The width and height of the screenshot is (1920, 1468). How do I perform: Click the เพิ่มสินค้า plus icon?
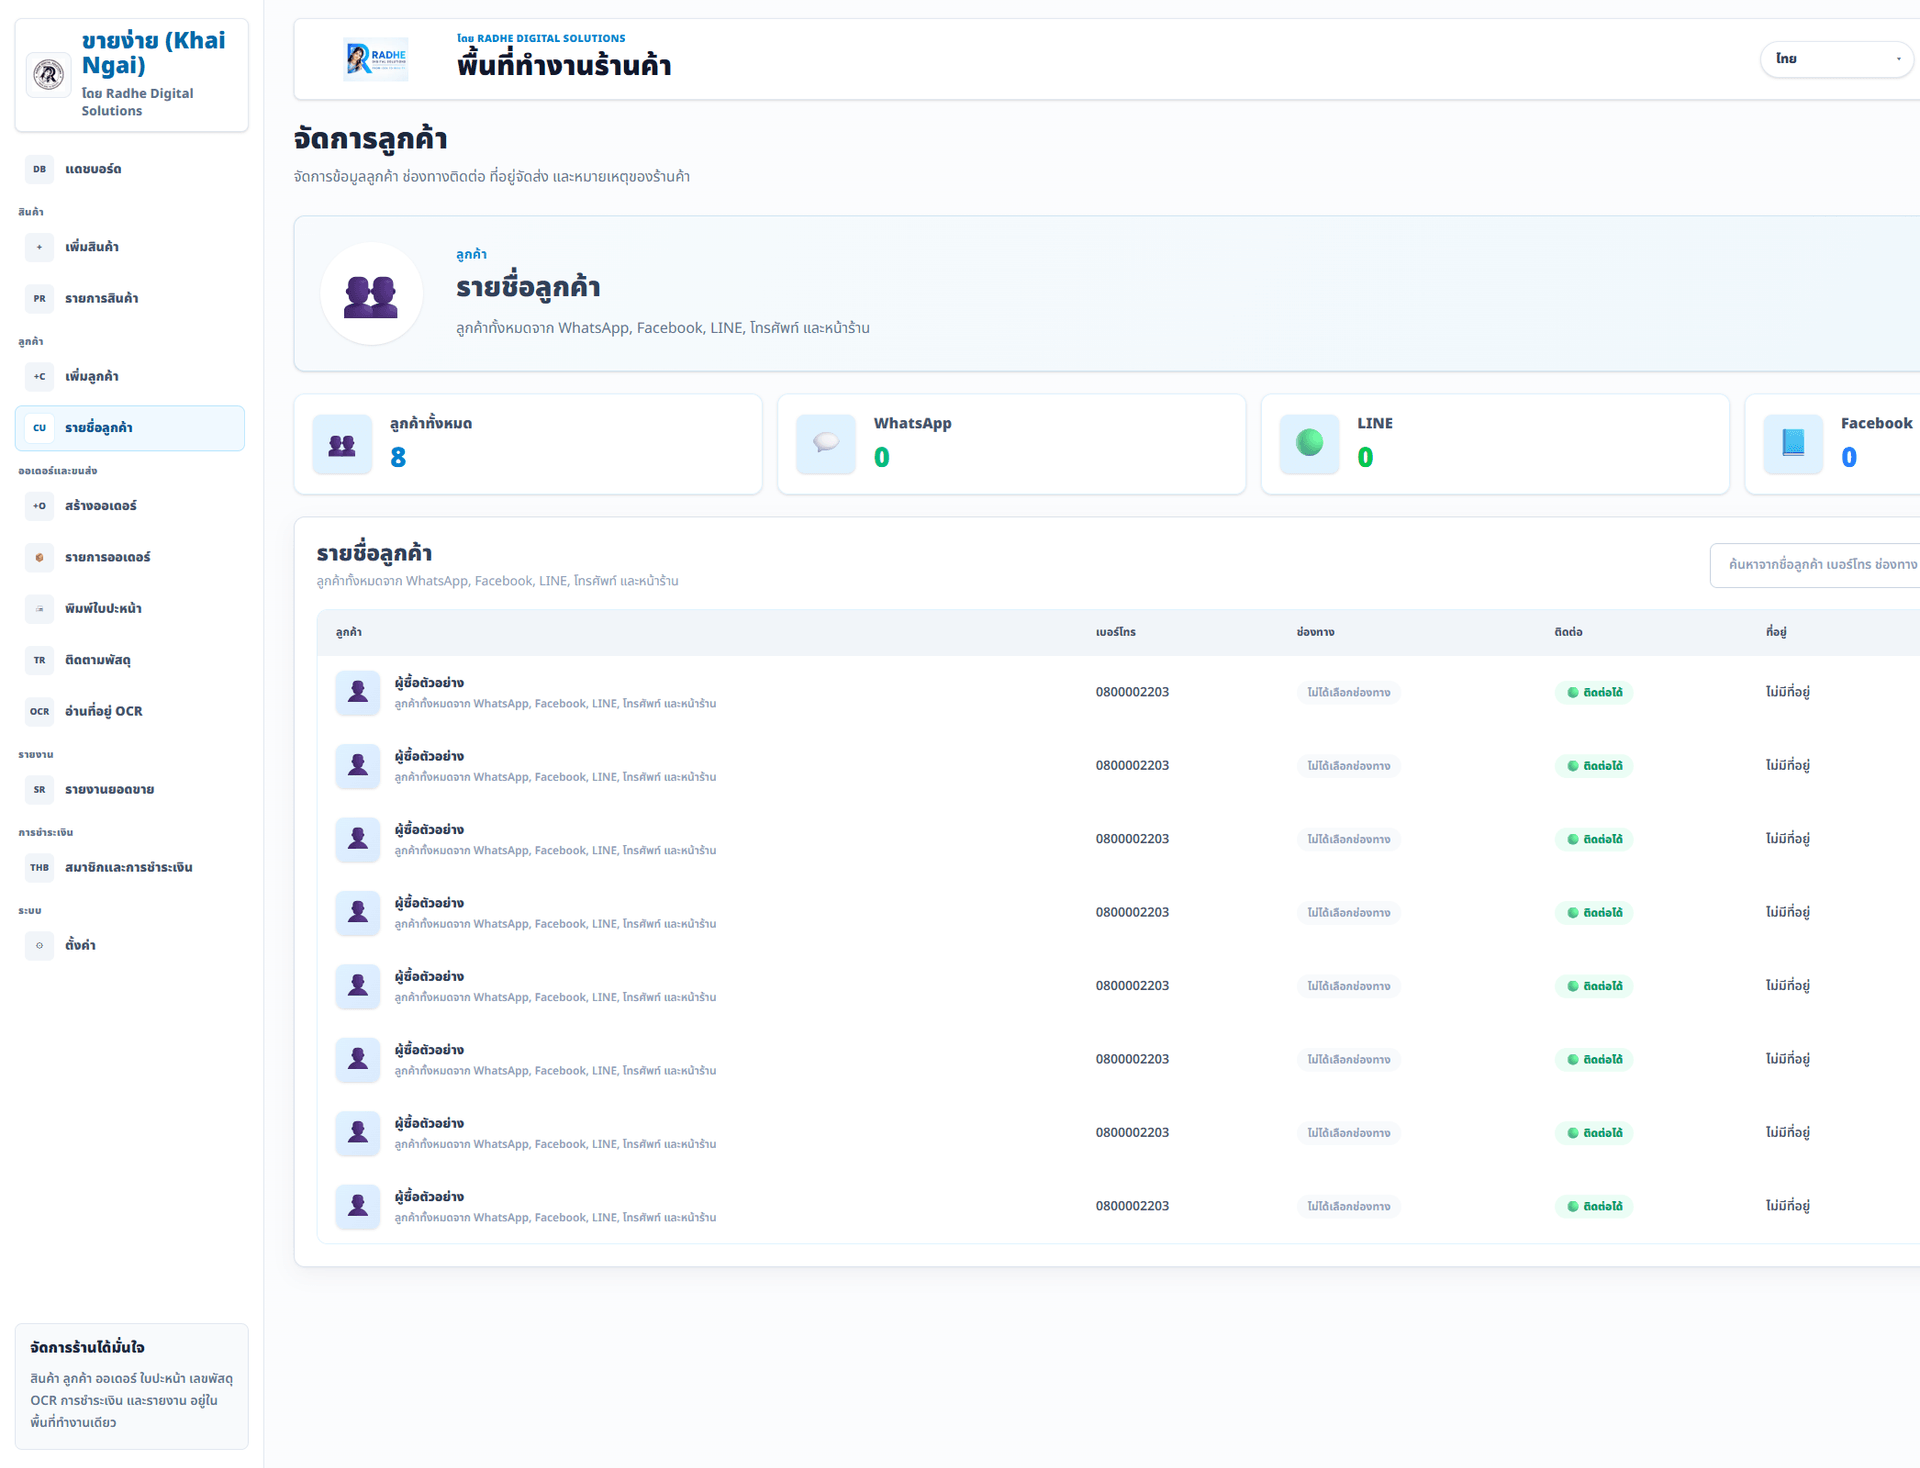coord(39,247)
